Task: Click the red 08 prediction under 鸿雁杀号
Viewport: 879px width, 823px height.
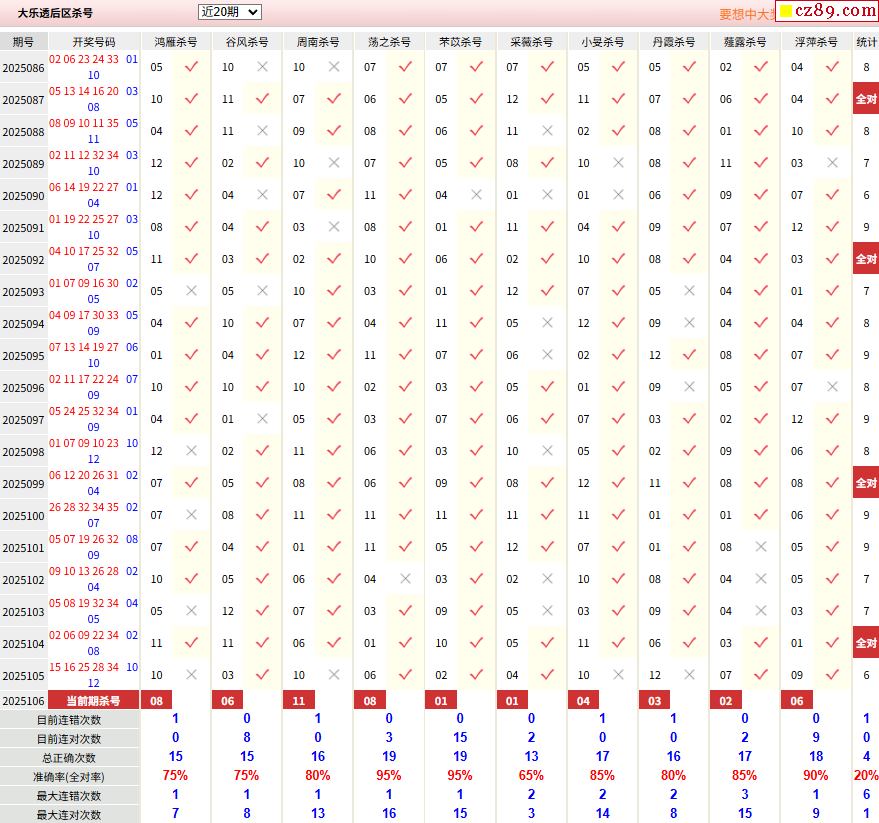Action: click(x=156, y=700)
